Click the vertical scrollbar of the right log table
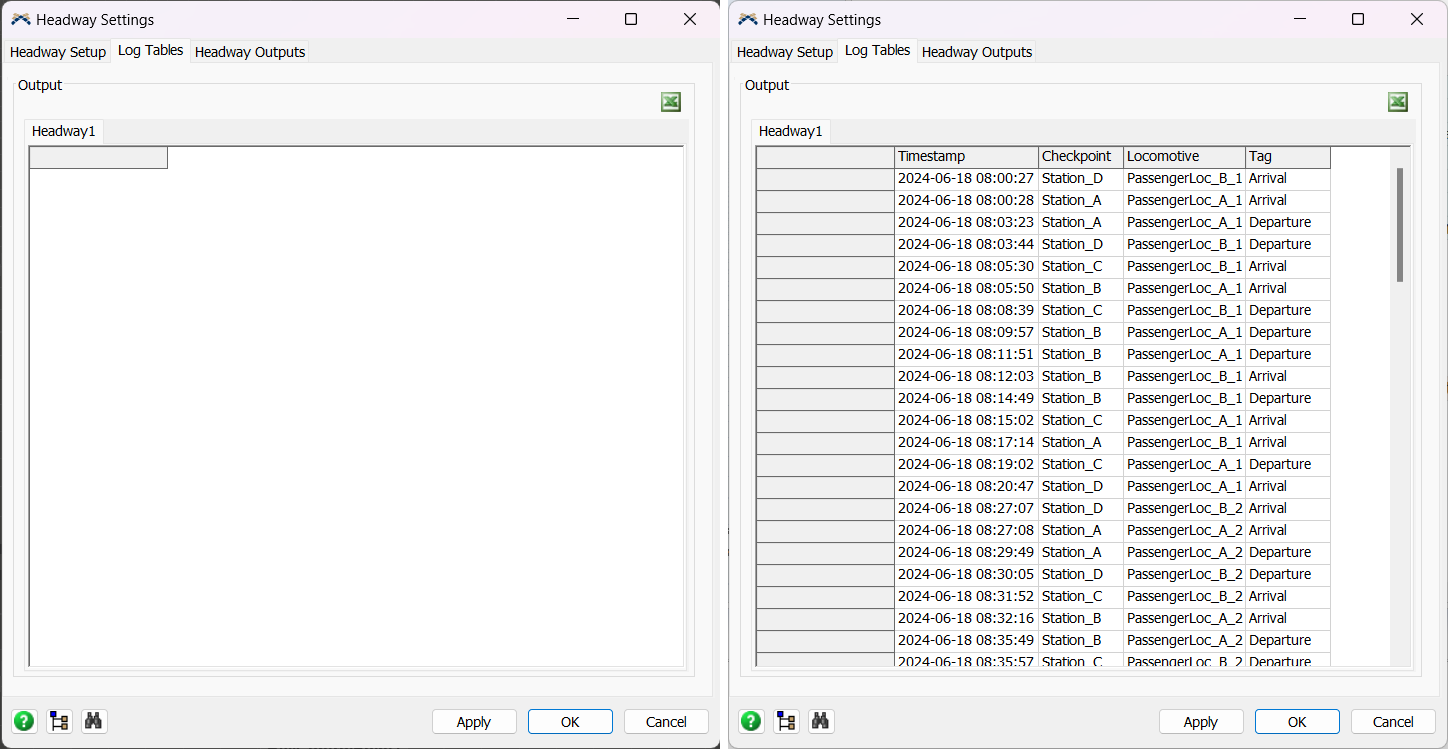Viewport: 1448px width, 749px height. tap(1400, 225)
